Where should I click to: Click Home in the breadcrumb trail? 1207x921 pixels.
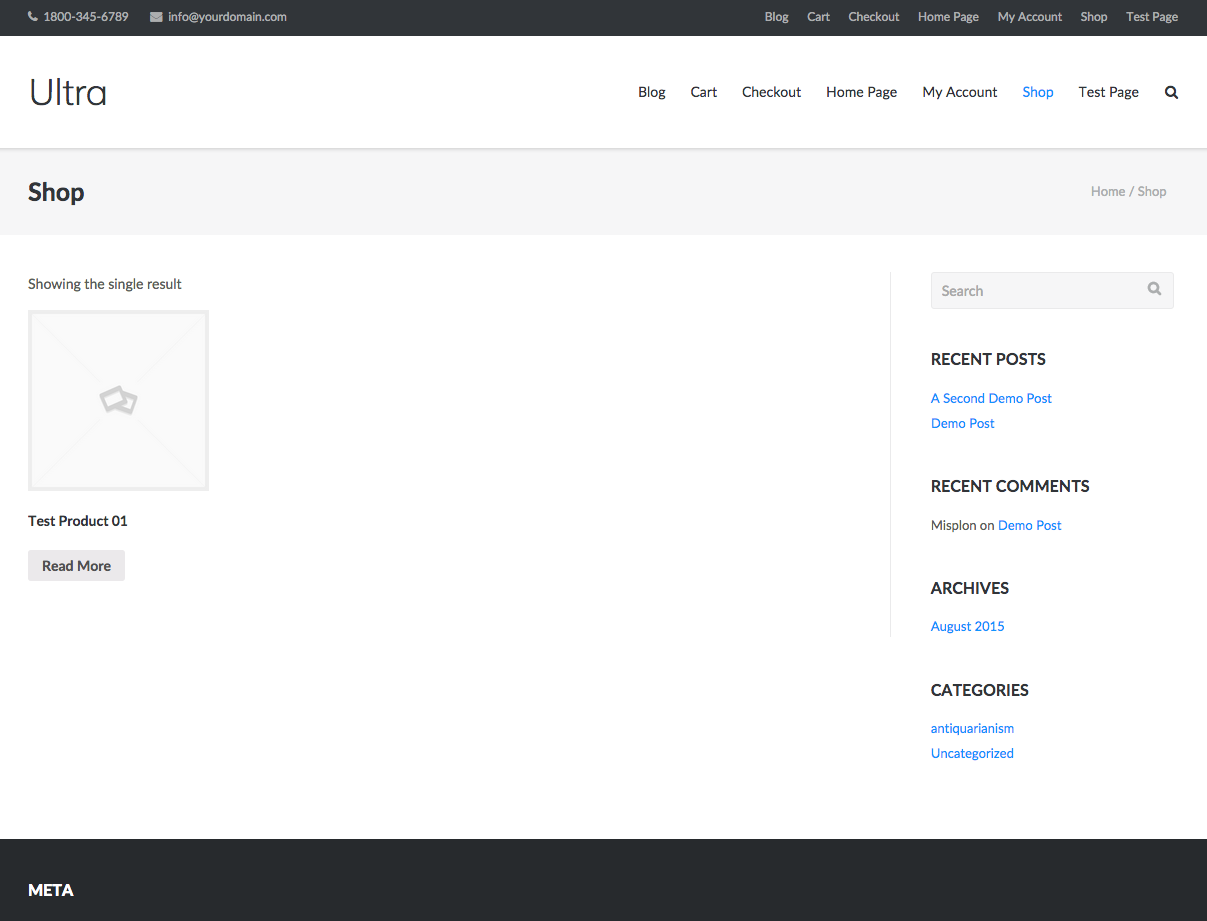[1107, 191]
